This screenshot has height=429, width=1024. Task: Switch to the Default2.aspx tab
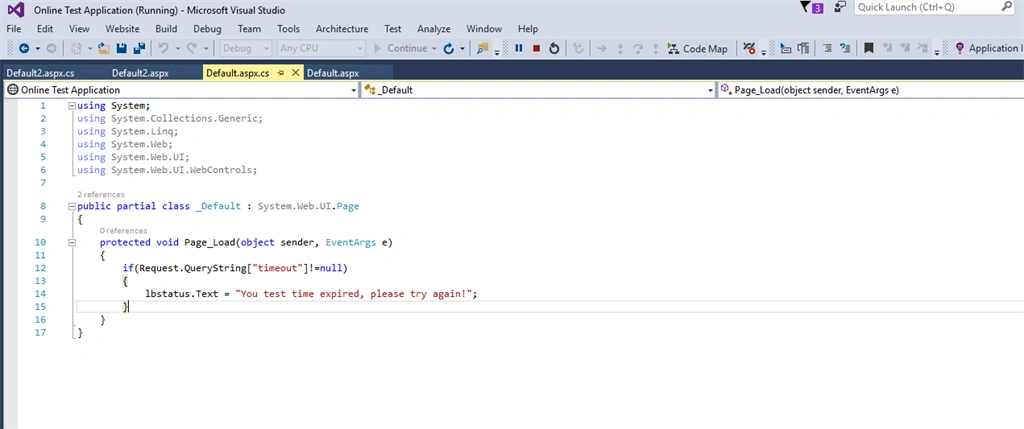[140, 73]
